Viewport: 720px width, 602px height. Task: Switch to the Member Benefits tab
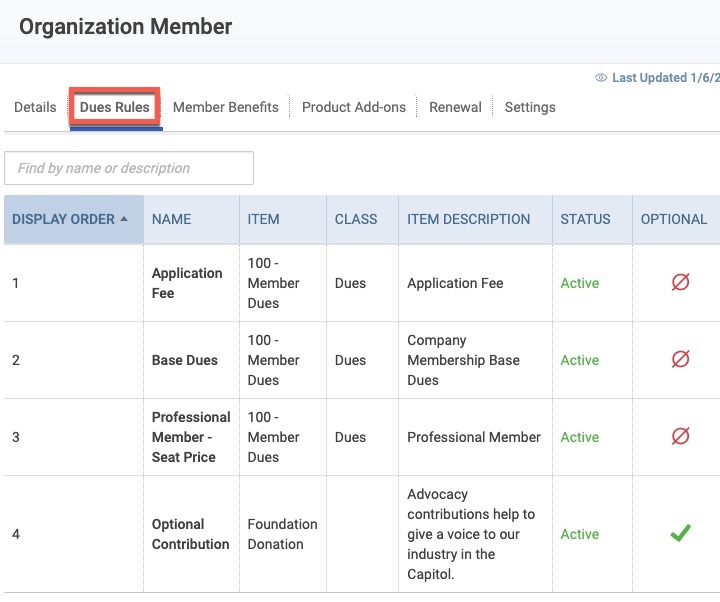tap(225, 107)
